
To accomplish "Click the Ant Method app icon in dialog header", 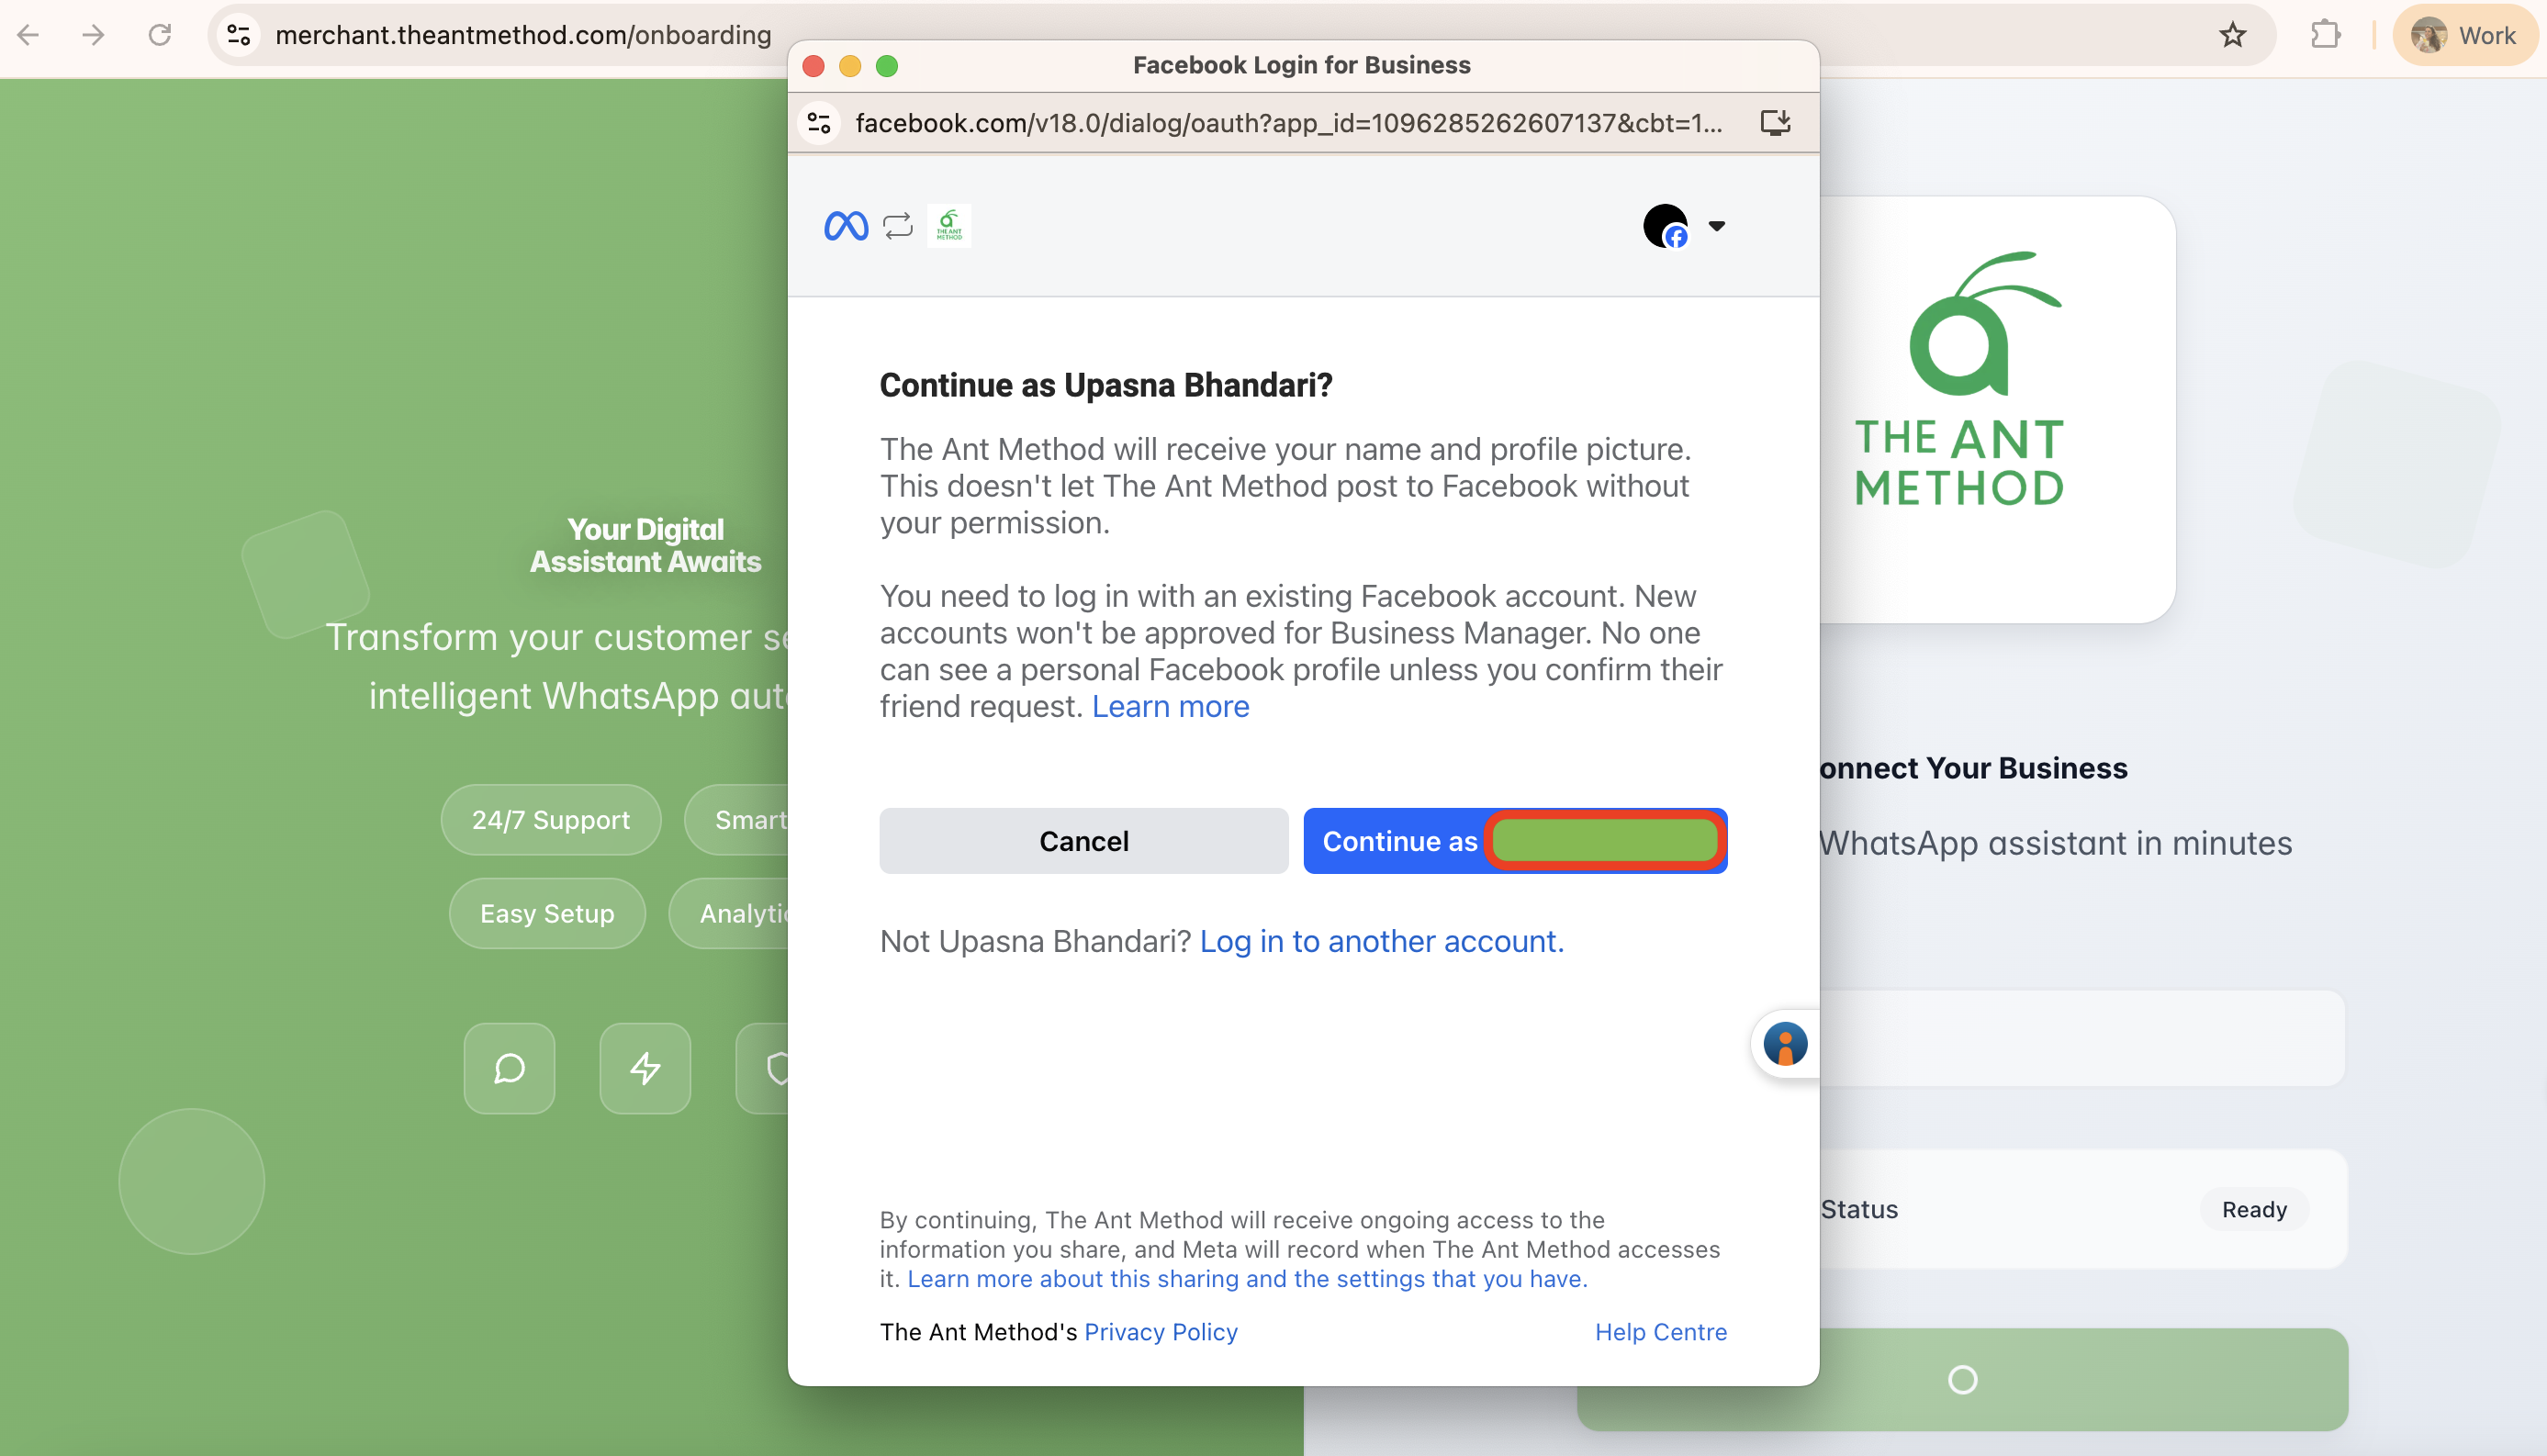I will point(948,226).
